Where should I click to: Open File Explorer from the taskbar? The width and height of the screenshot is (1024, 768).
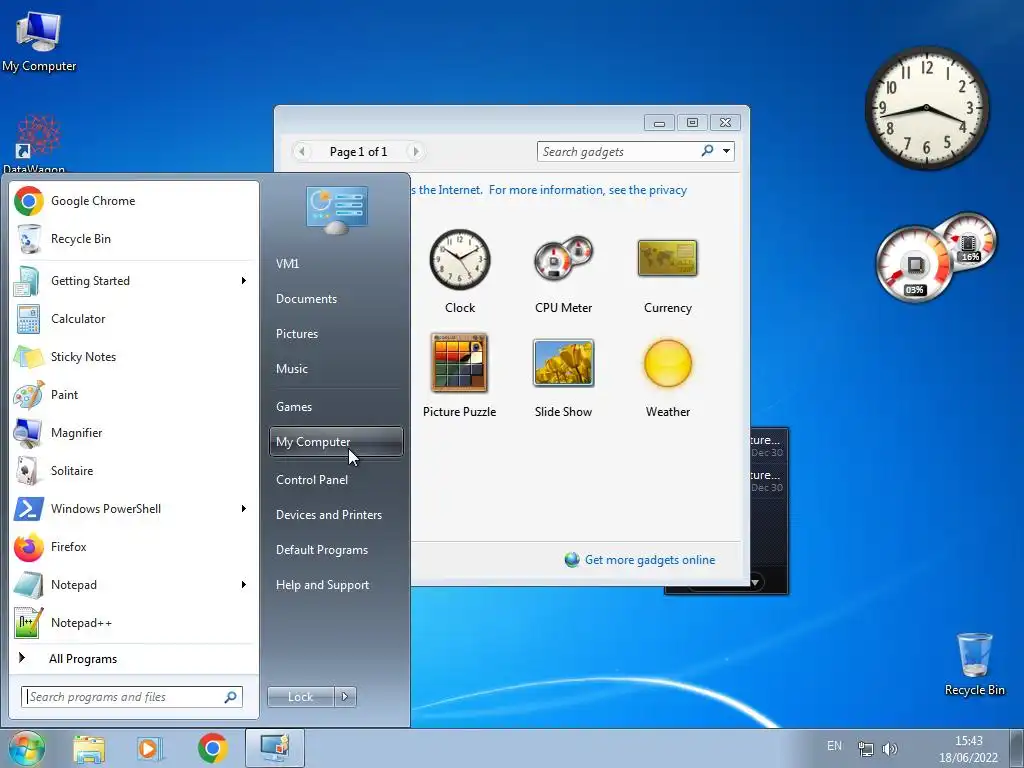pyautogui.click(x=89, y=748)
